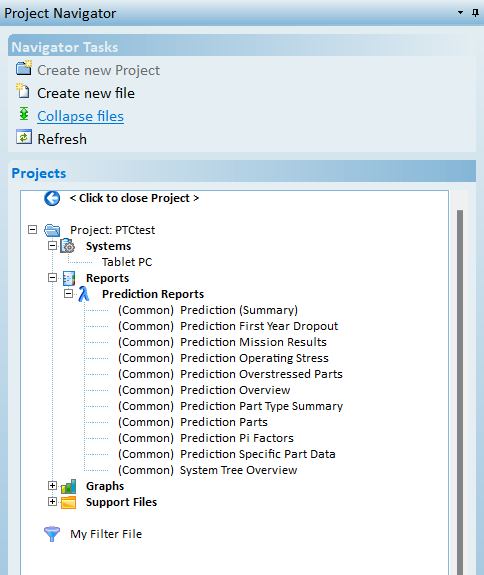Screen dimensions: 484x575
Task: Open Prediction First Year Dropout report
Action: [x=228, y=326]
